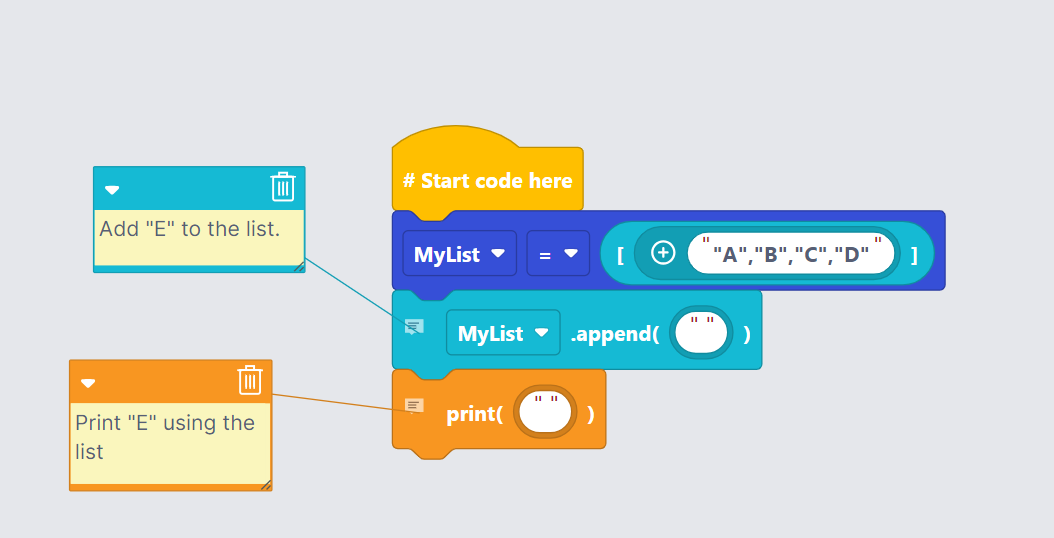1054x538 pixels.
Task: Delete the "Add E to the list" comment
Action: pos(283,188)
